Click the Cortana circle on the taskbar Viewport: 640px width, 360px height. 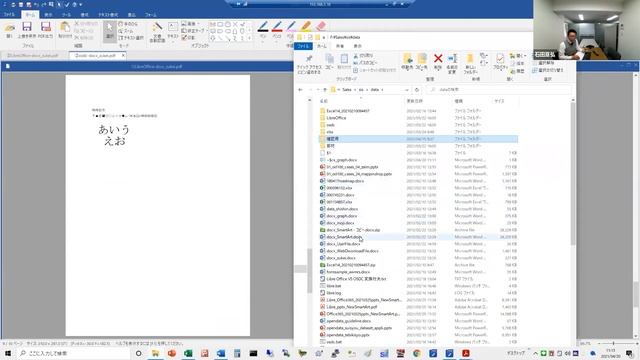click(x=139, y=353)
